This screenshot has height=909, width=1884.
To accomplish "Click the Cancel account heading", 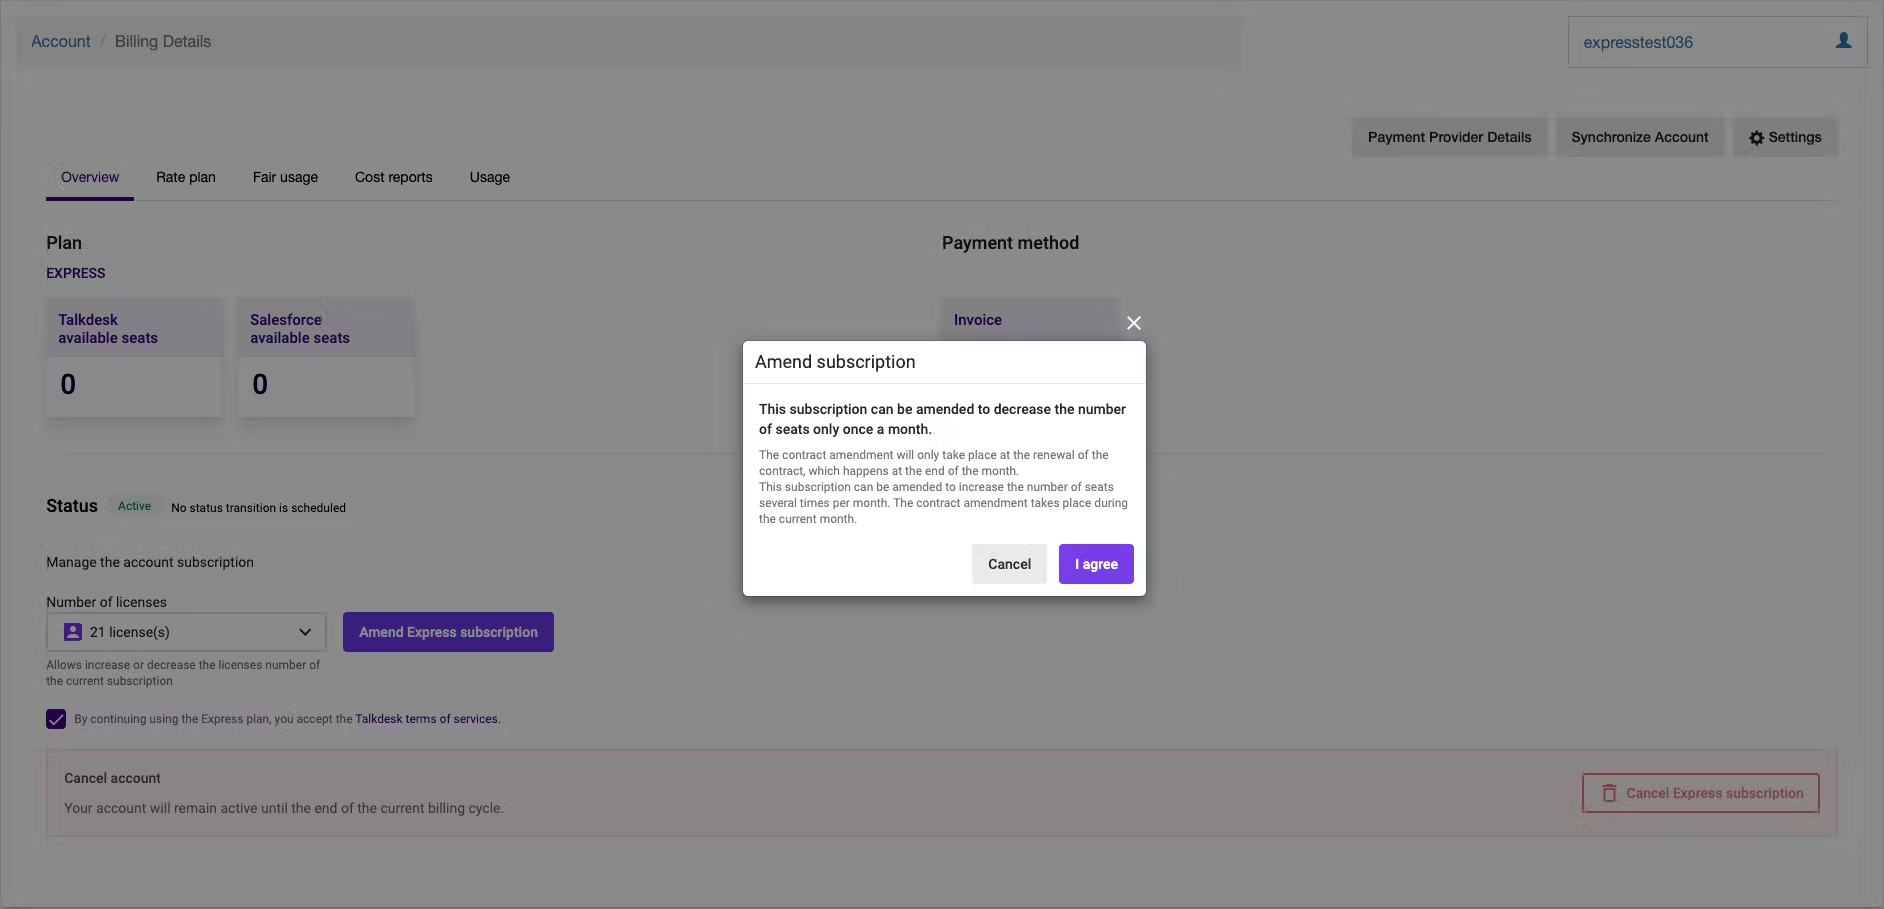I will click(112, 778).
